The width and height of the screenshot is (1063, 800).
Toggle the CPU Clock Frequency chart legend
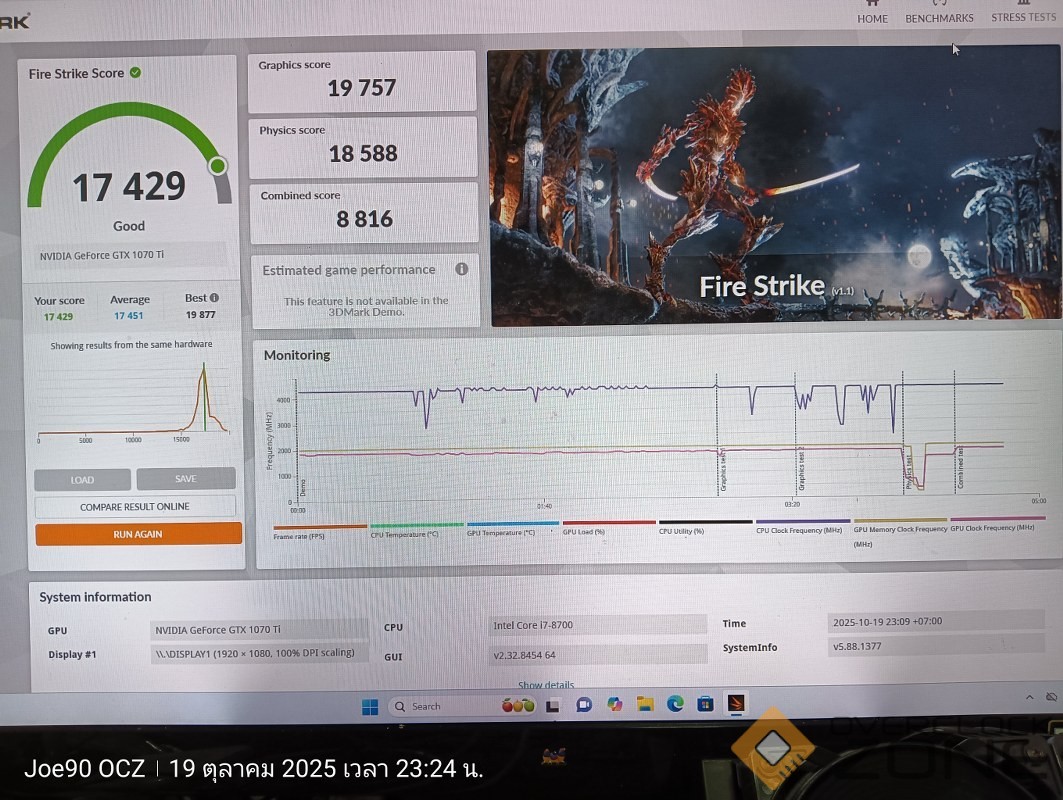(802, 526)
